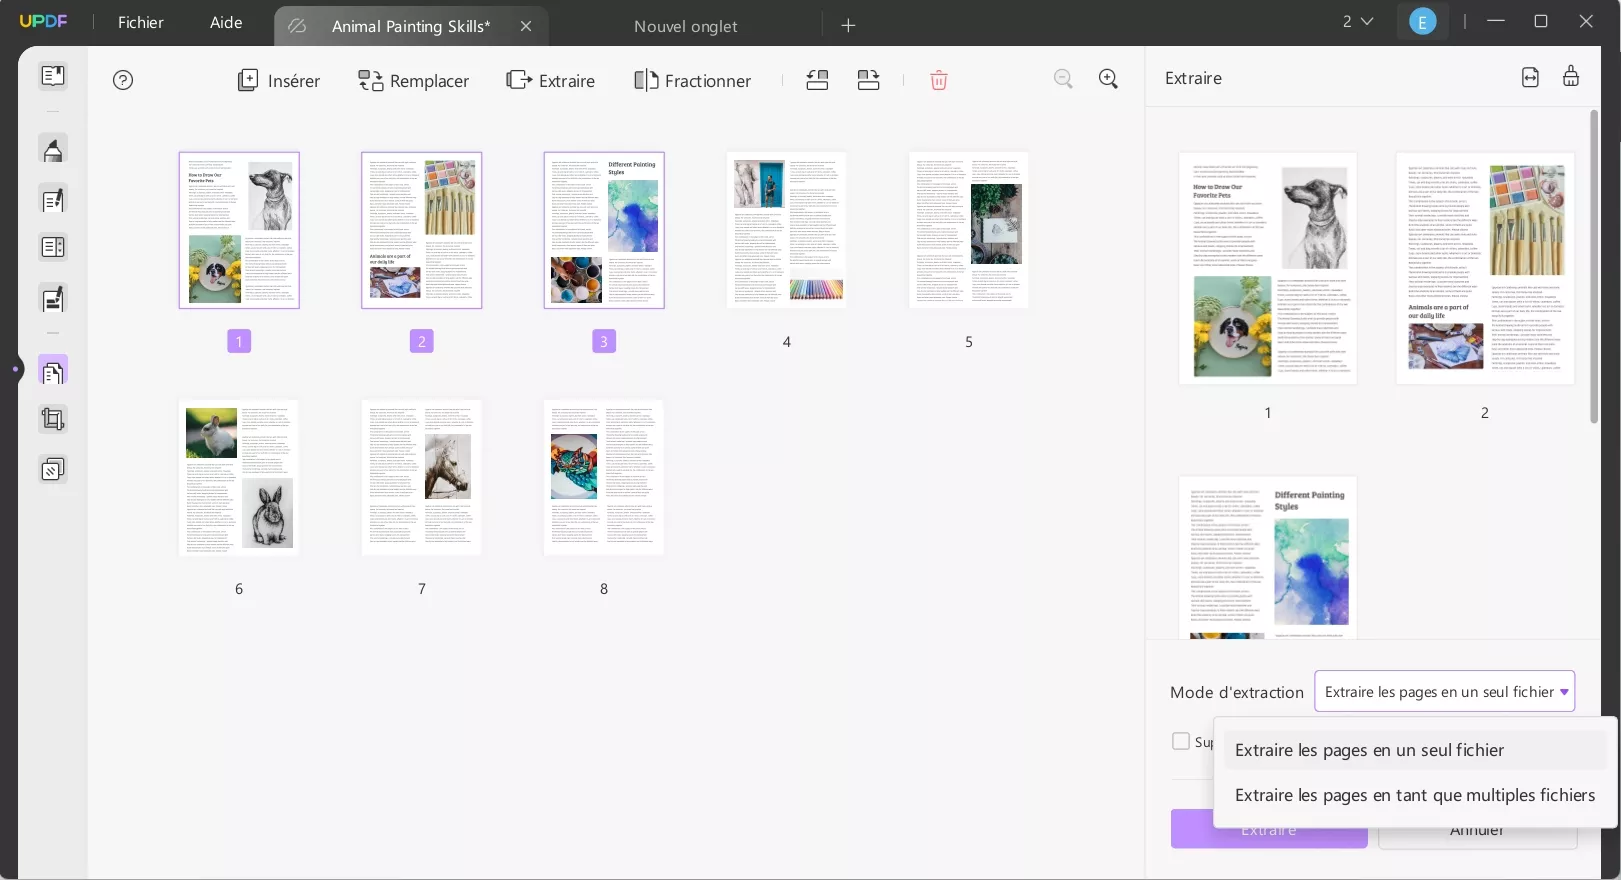Open the Crop Pages tool in sidebar

53,419
